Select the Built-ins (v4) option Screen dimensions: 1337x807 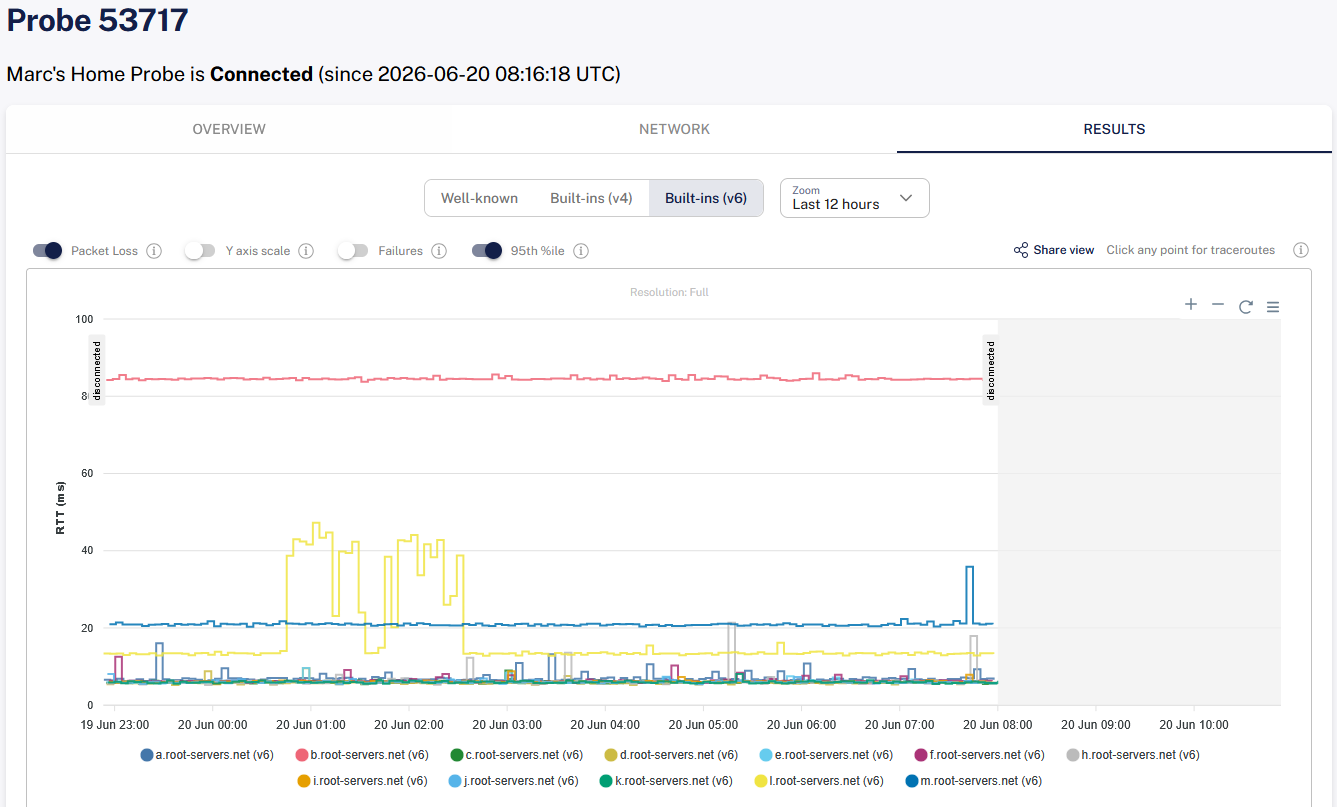(x=591, y=198)
